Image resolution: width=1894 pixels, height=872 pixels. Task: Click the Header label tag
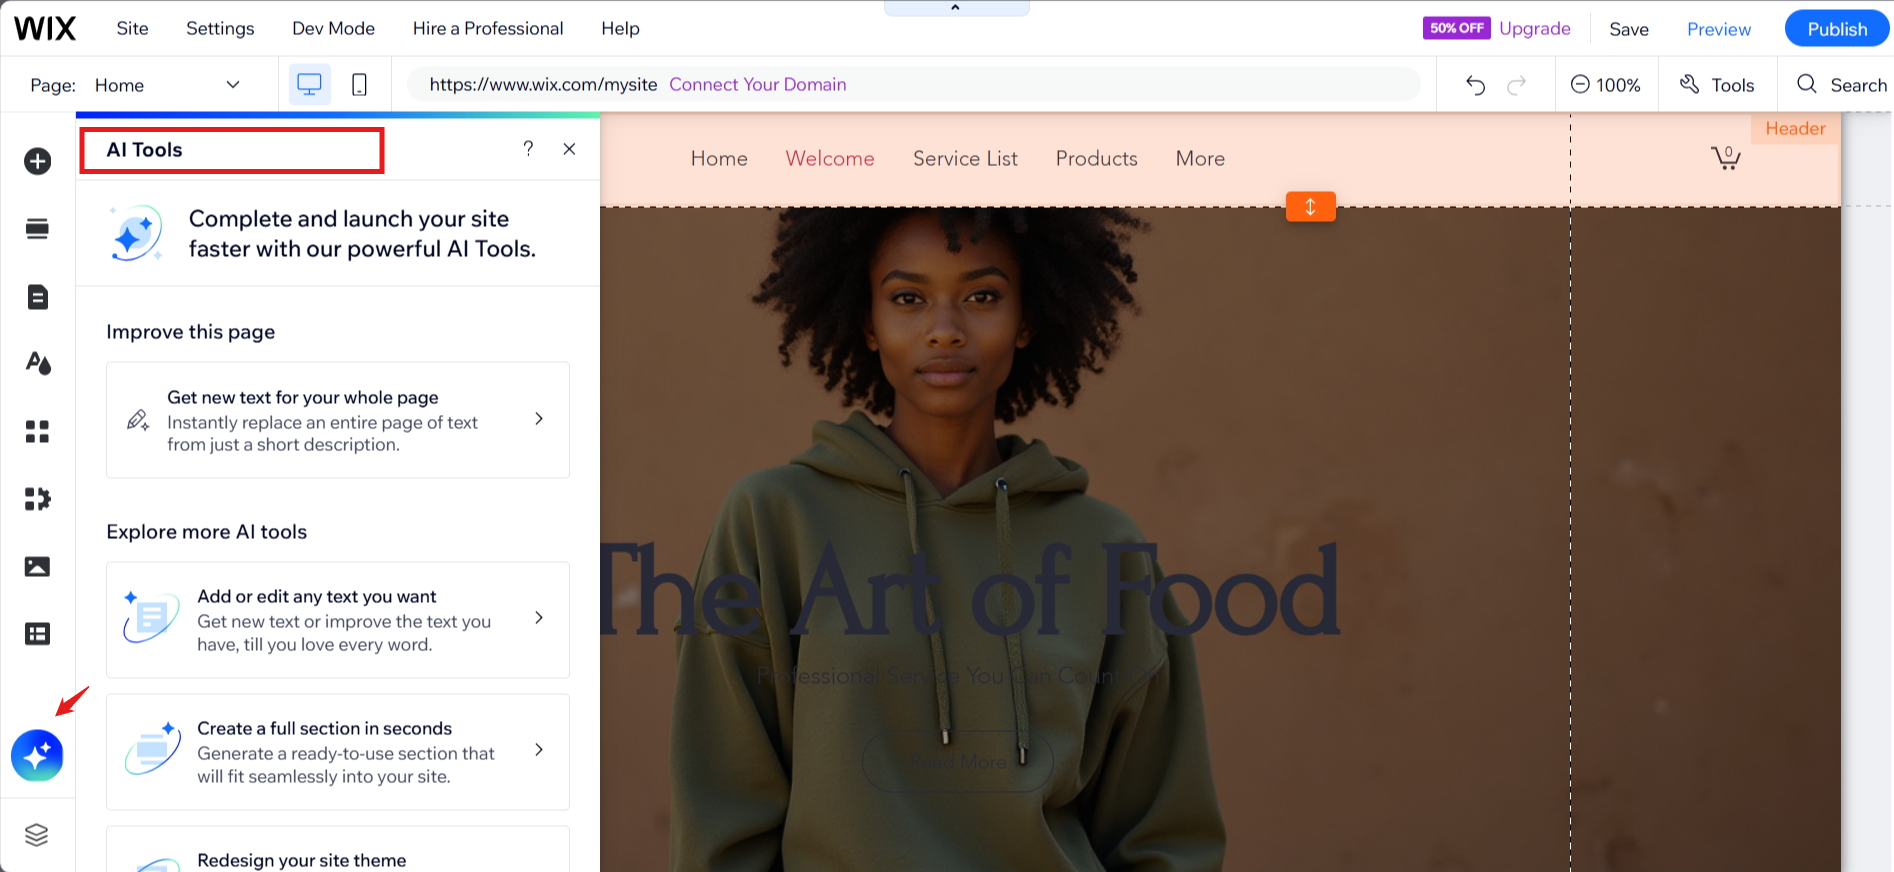pos(1795,129)
